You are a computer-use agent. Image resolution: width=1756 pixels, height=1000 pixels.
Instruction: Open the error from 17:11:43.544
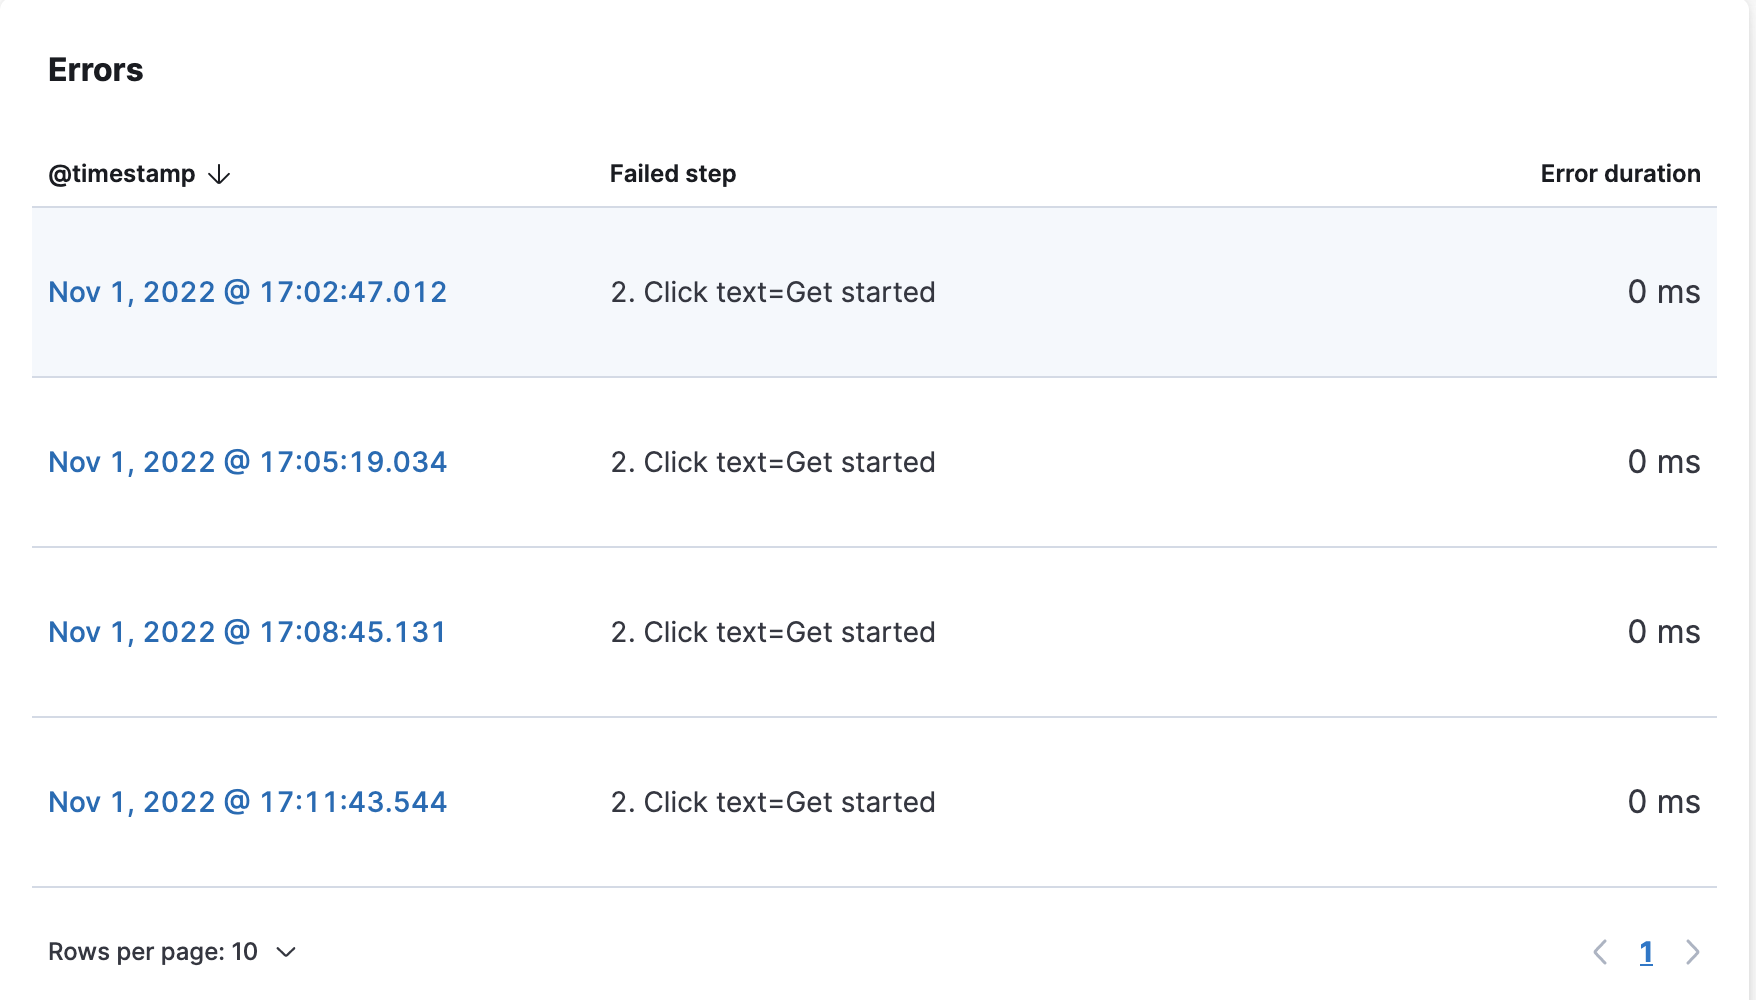click(248, 801)
